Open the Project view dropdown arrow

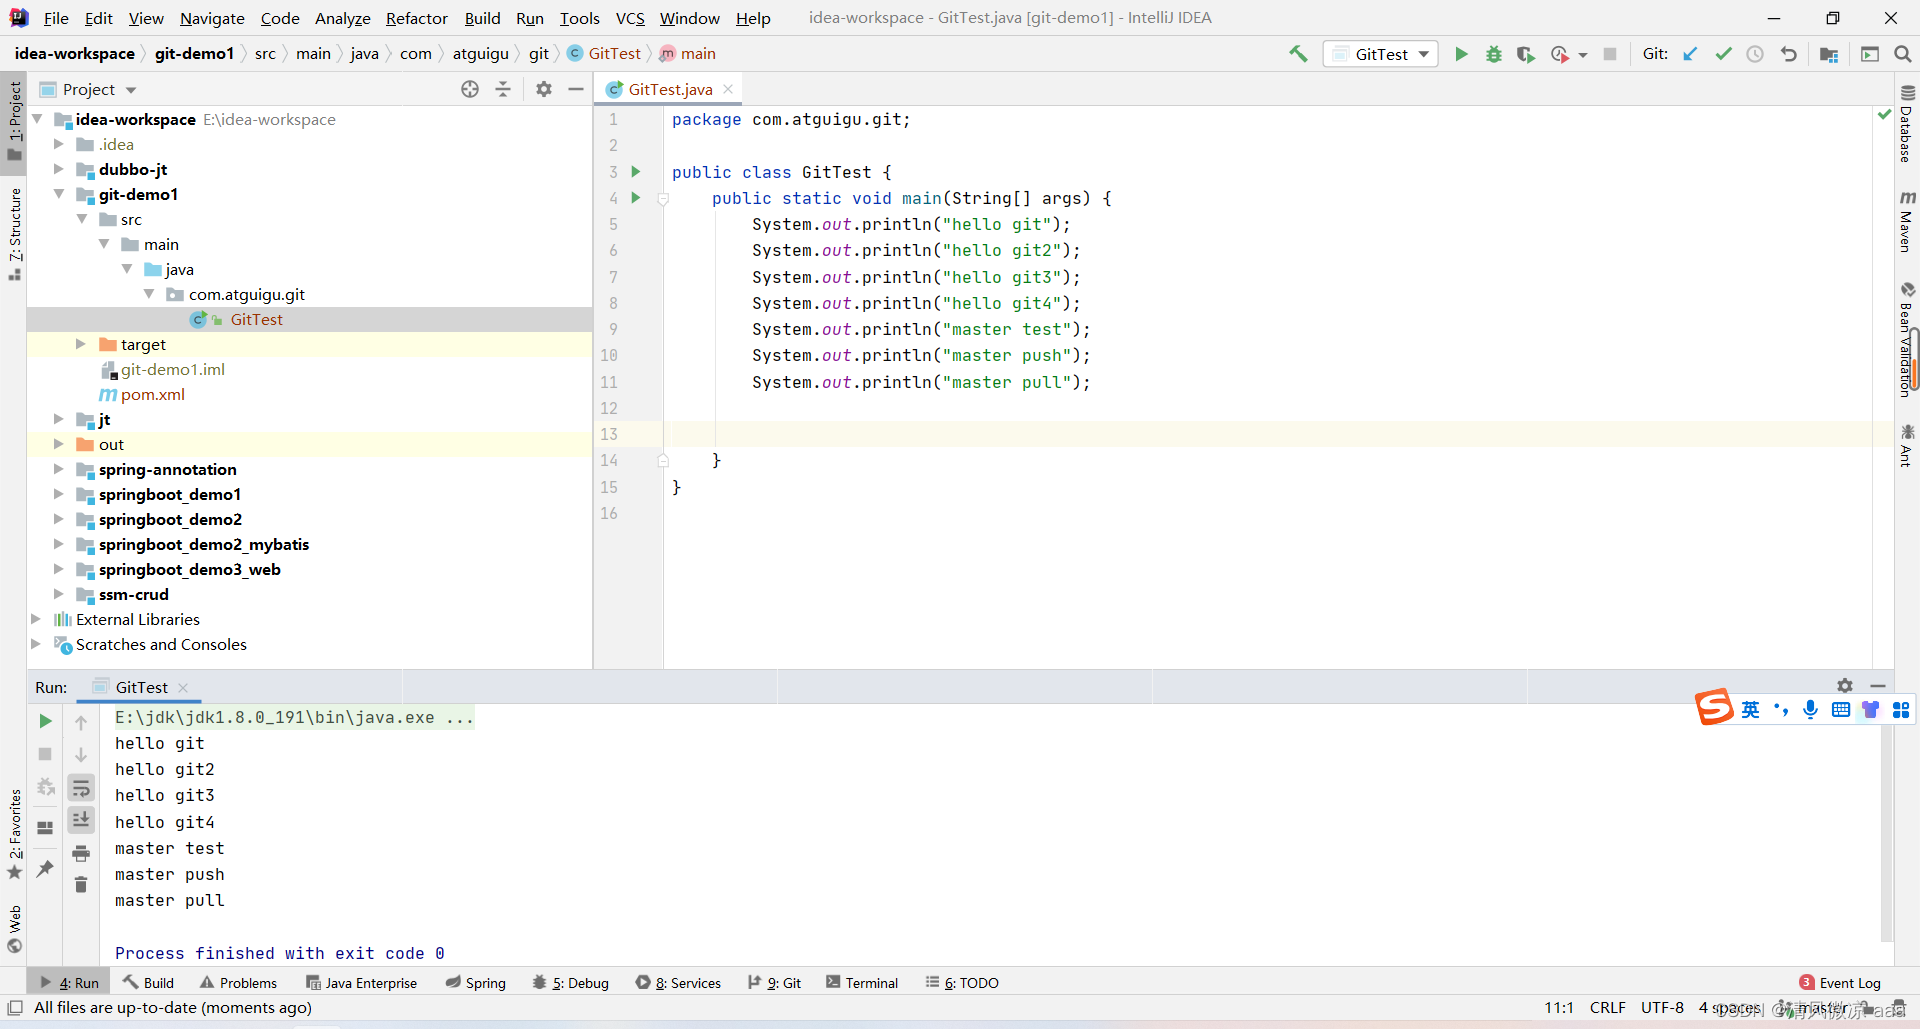coord(131,90)
